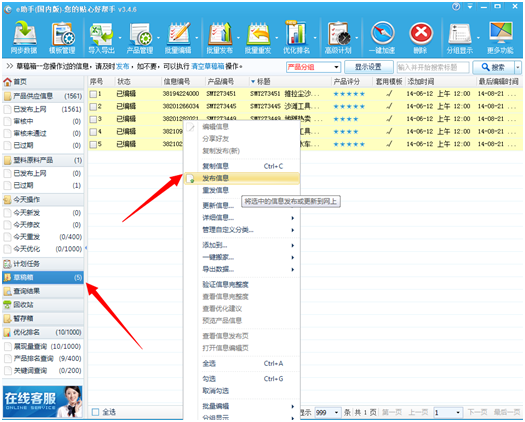Toggle the 全选 checkbox at bottom
Screen dimensions: 525x422
(x=95, y=412)
